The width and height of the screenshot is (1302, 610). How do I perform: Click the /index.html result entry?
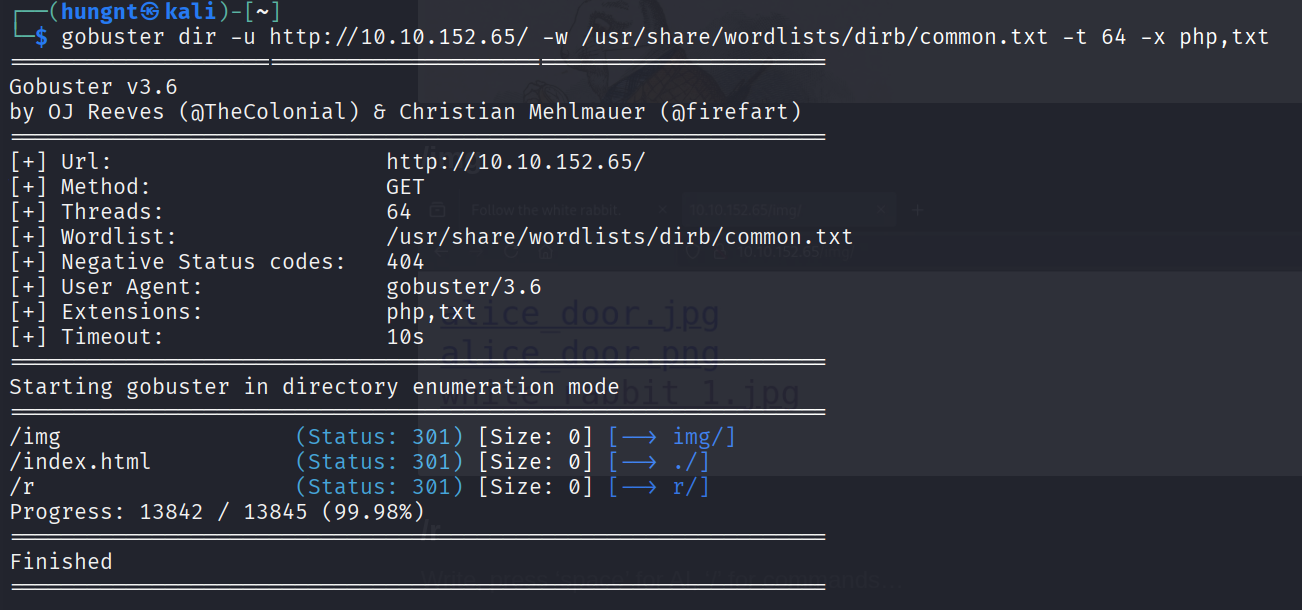(x=80, y=462)
